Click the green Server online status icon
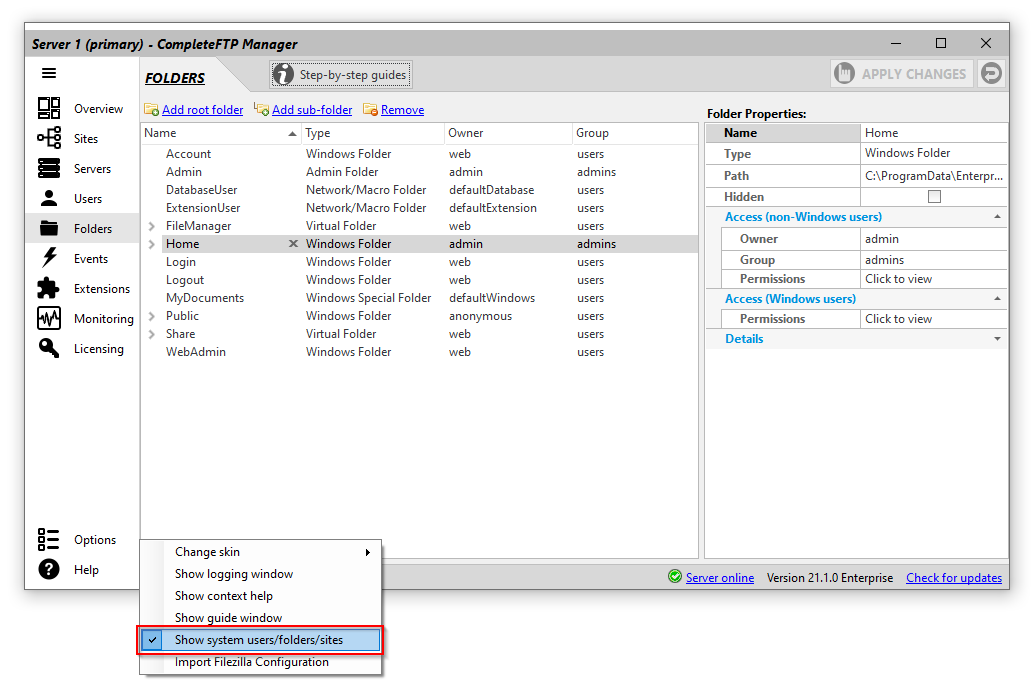The width and height of the screenshot is (1033, 683). tap(675, 577)
